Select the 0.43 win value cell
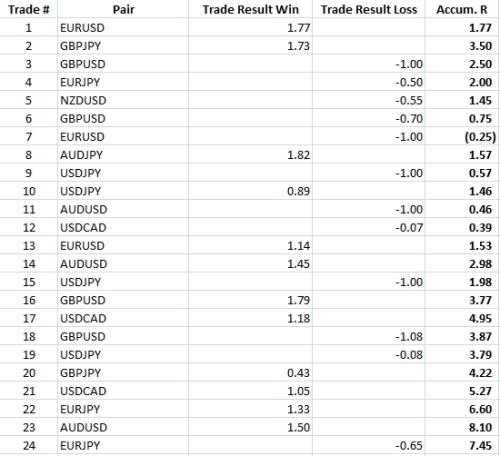 coord(250,373)
